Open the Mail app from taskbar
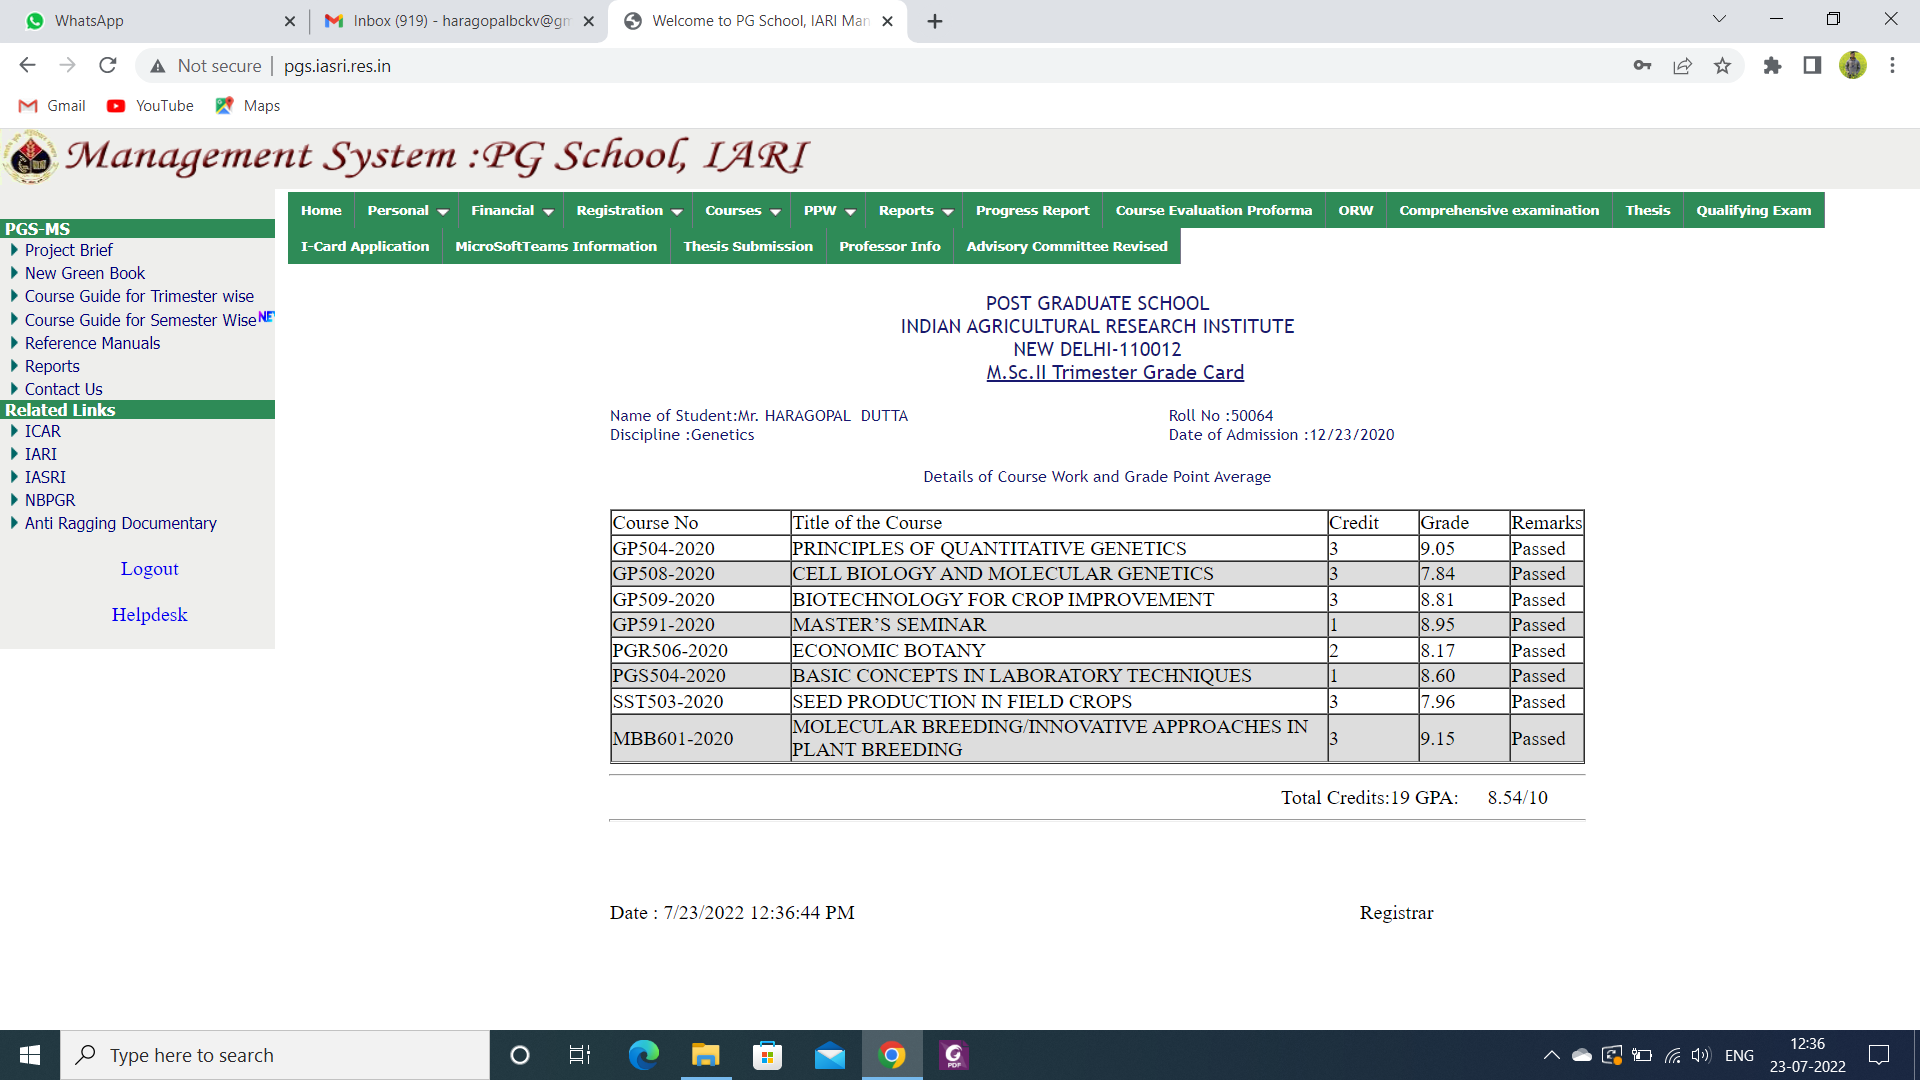Viewport: 1920px width, 1080px height. [829, 1055]
